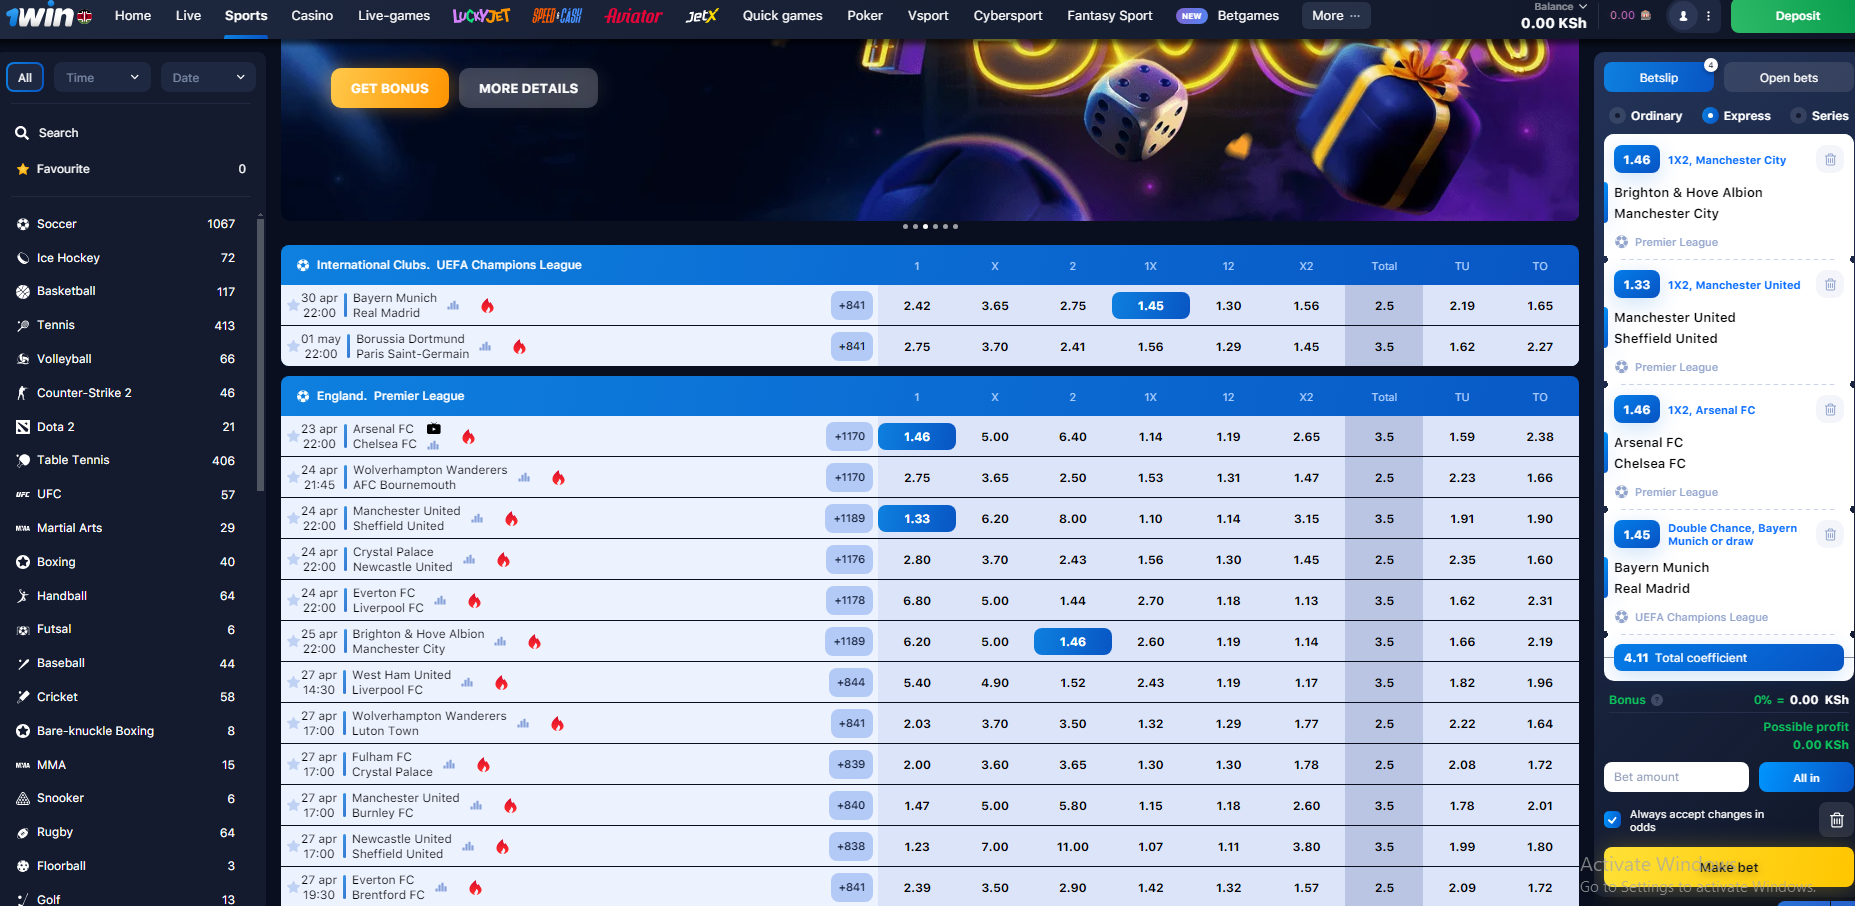Select odds 1.23 for Newcastle United vs Sheffield United
Screen dimensions: 1855x906
click(916, 847)
